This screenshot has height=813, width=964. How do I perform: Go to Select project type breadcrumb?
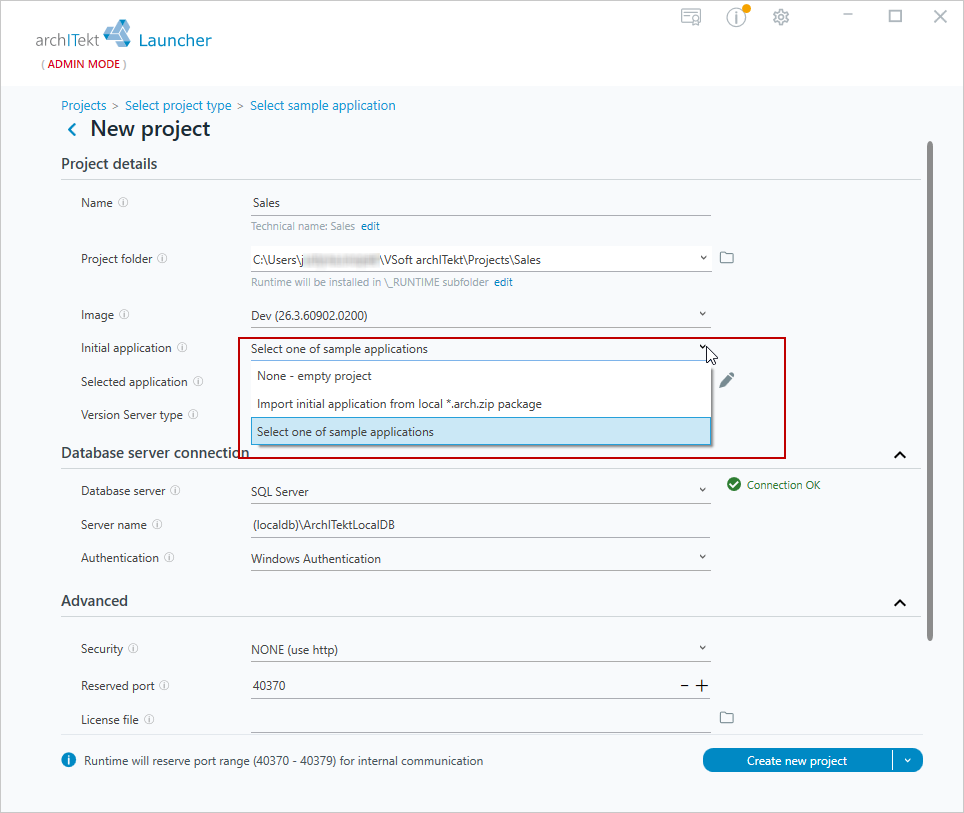tap(178, 106)
